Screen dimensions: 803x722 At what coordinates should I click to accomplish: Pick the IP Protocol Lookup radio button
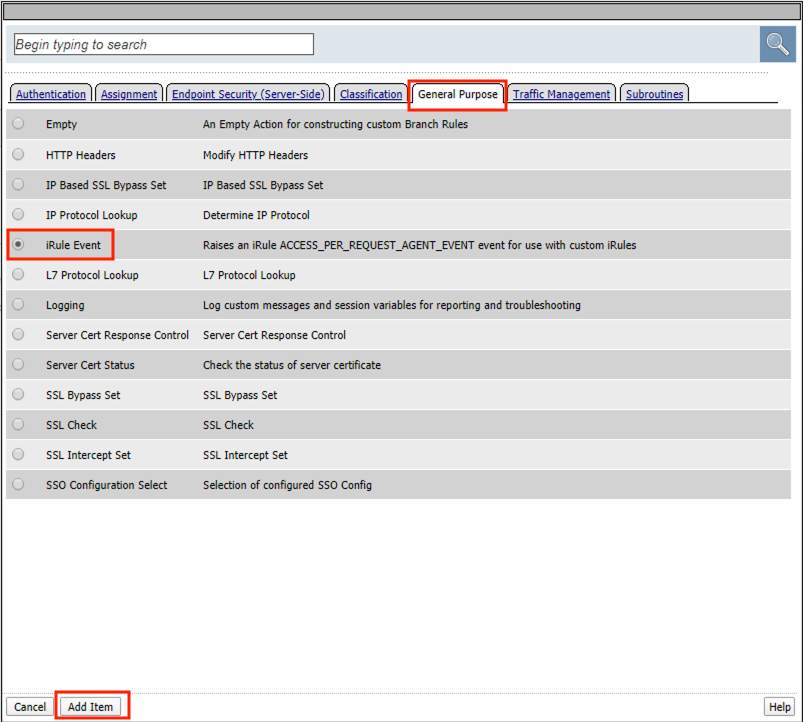[18, 214]
